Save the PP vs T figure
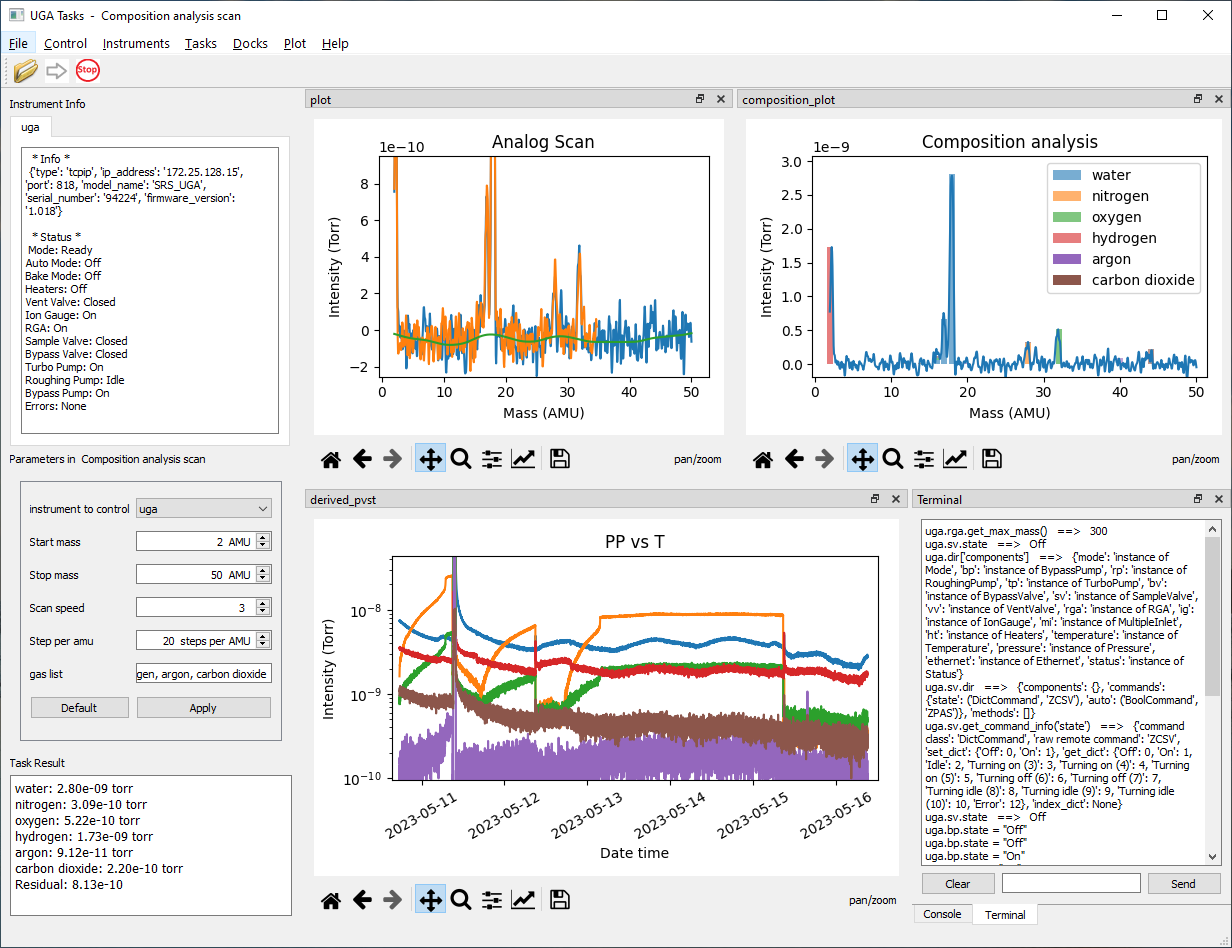Image resolution: width=1232 pixels, height=948 pixels. [559, 899]
